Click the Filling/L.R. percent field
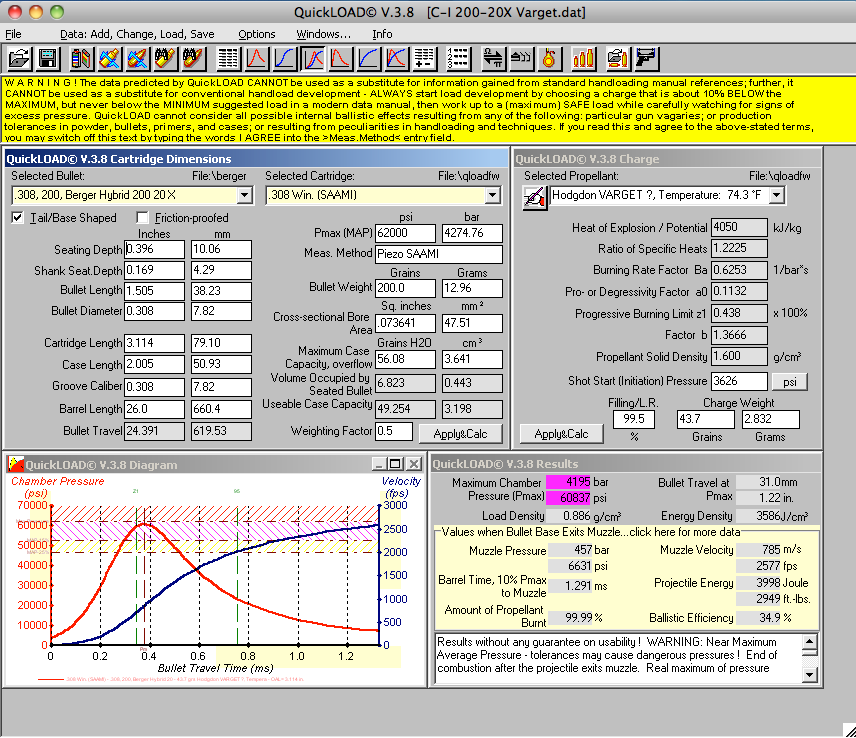856x738 pixels. [x=633, y=419]
